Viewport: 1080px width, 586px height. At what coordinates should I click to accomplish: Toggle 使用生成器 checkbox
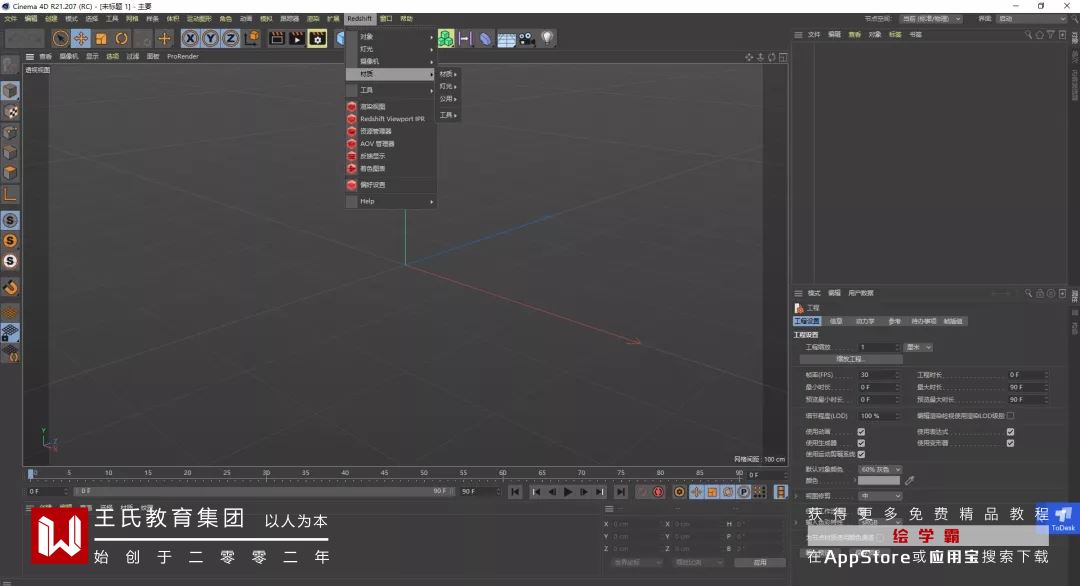click(861, 443)
